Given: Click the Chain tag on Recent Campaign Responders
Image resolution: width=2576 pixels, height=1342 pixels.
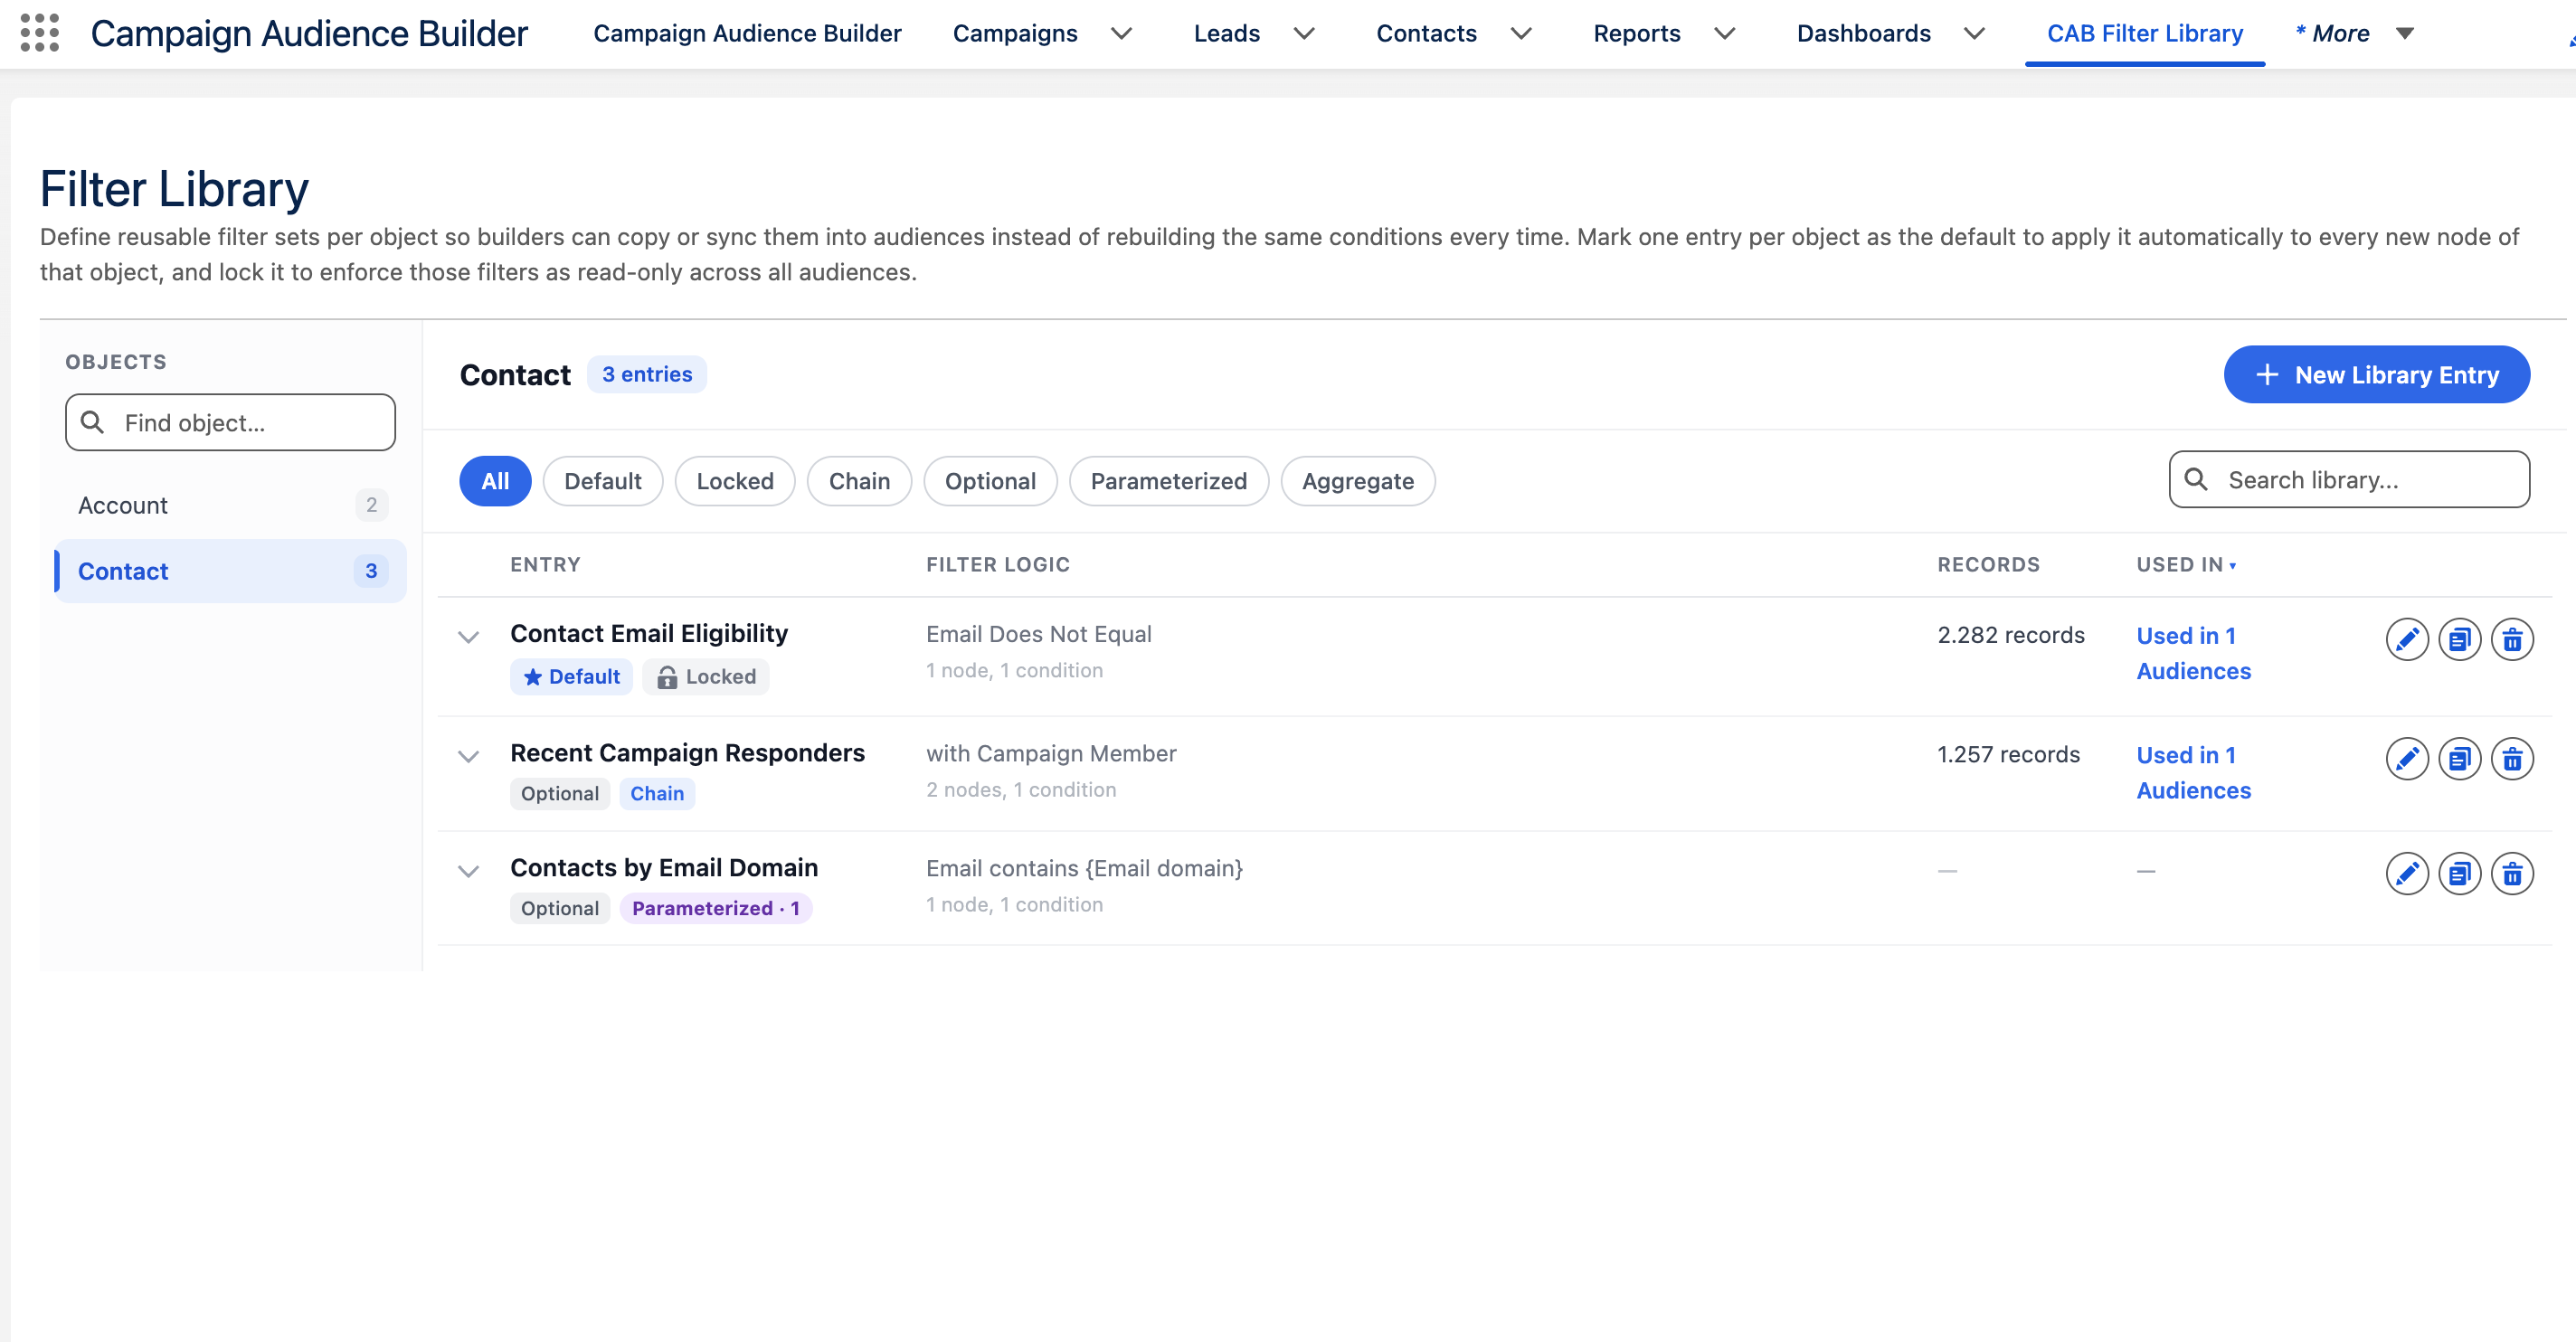Looking at the screenshot, I should pos(656,794).
